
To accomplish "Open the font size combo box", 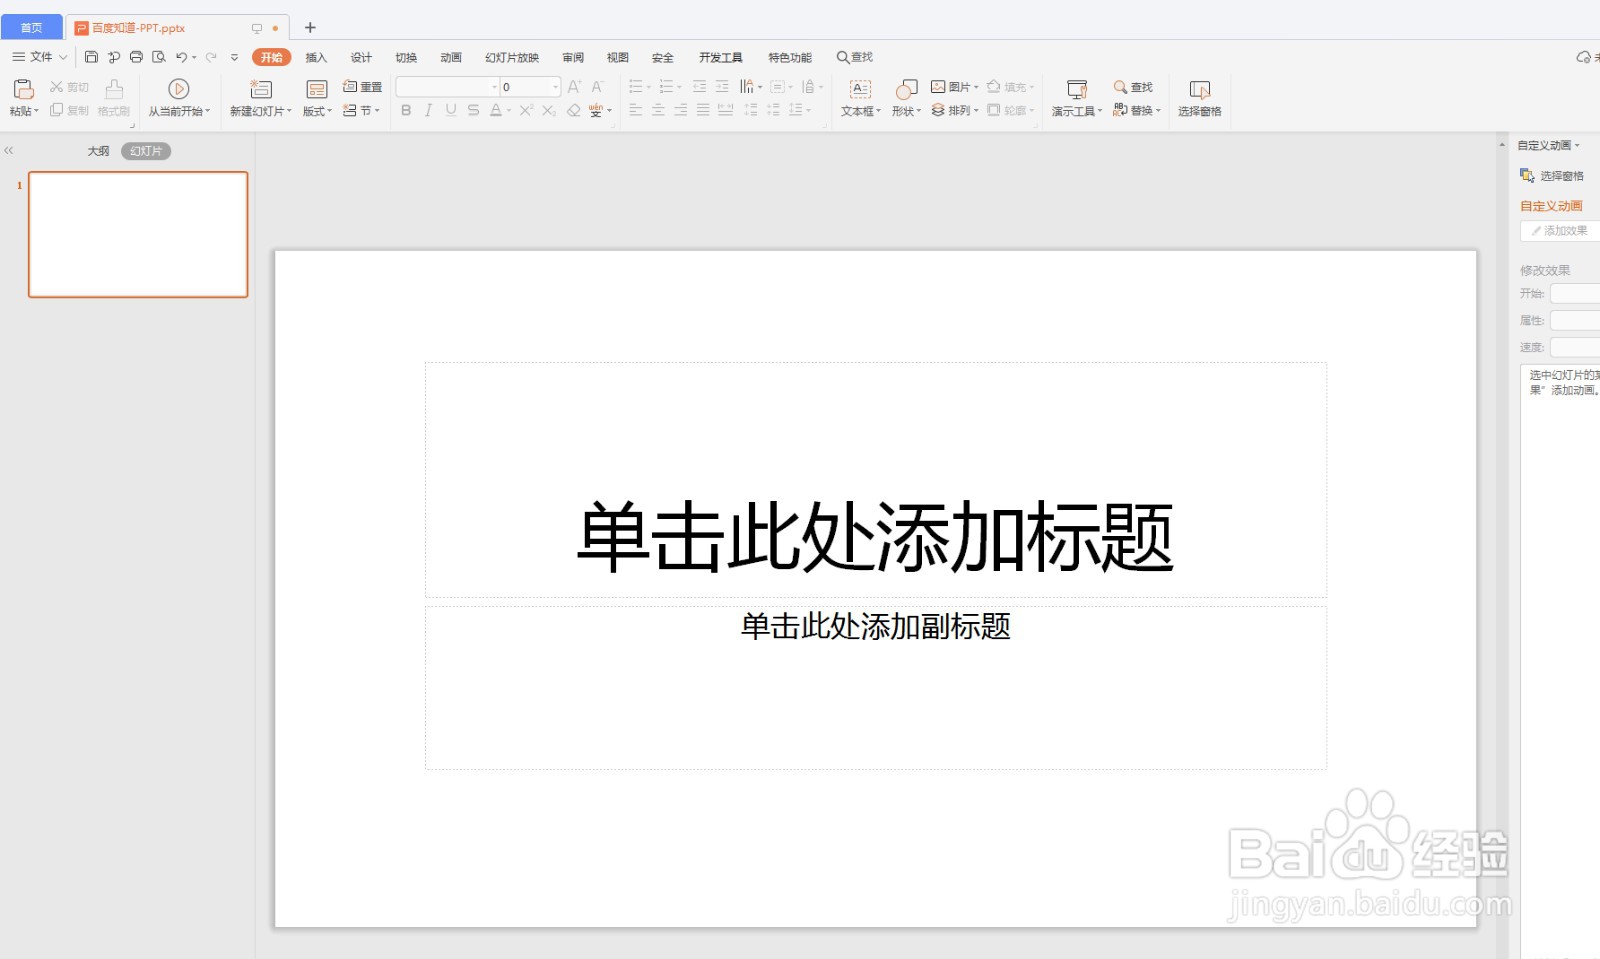I will click(x=530, y=87).
